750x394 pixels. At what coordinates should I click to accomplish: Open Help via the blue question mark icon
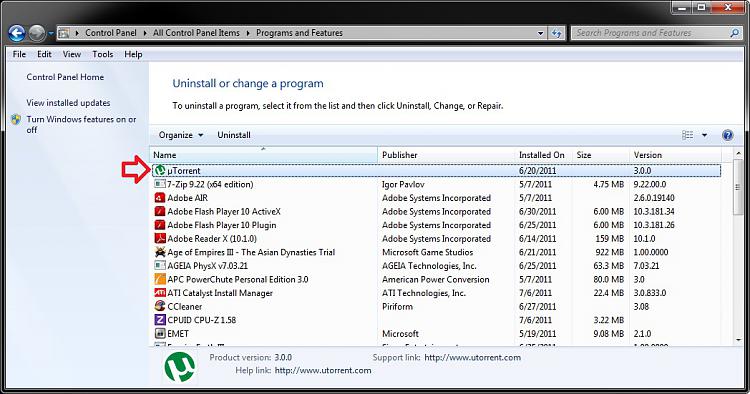coord(728,135)
